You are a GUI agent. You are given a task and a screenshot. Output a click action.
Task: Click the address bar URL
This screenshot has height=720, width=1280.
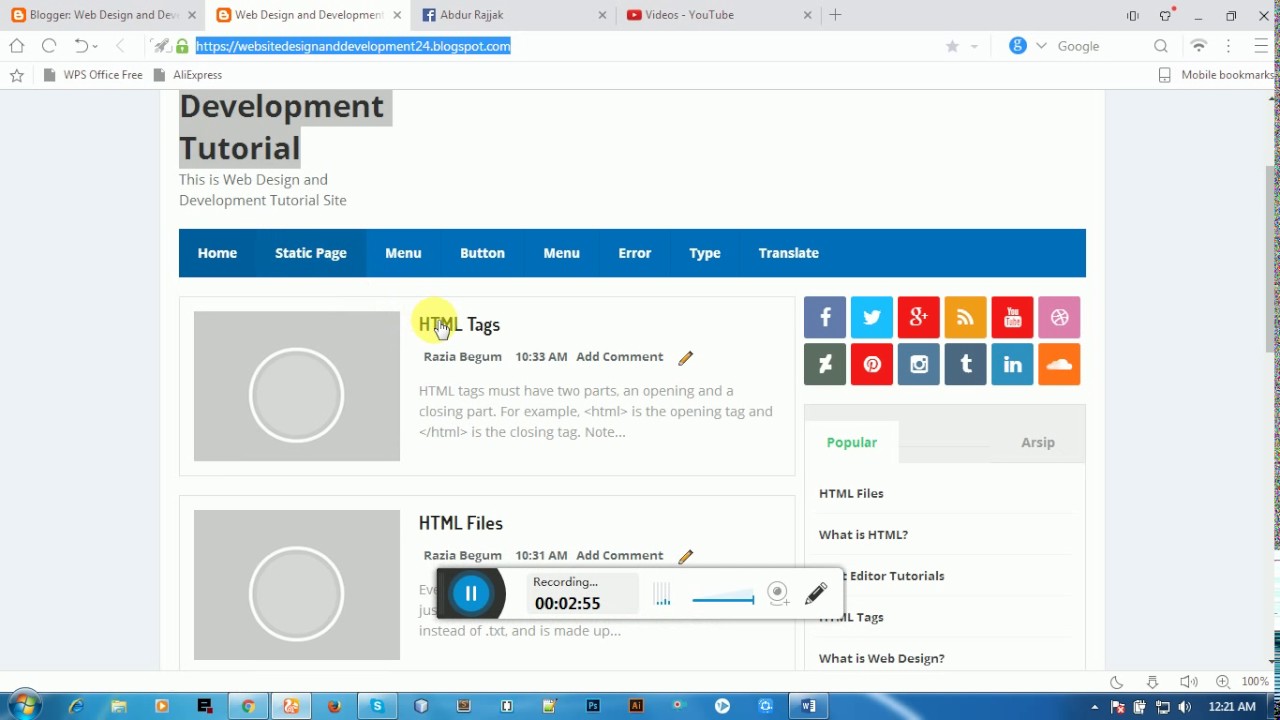(x=353, y=46)
